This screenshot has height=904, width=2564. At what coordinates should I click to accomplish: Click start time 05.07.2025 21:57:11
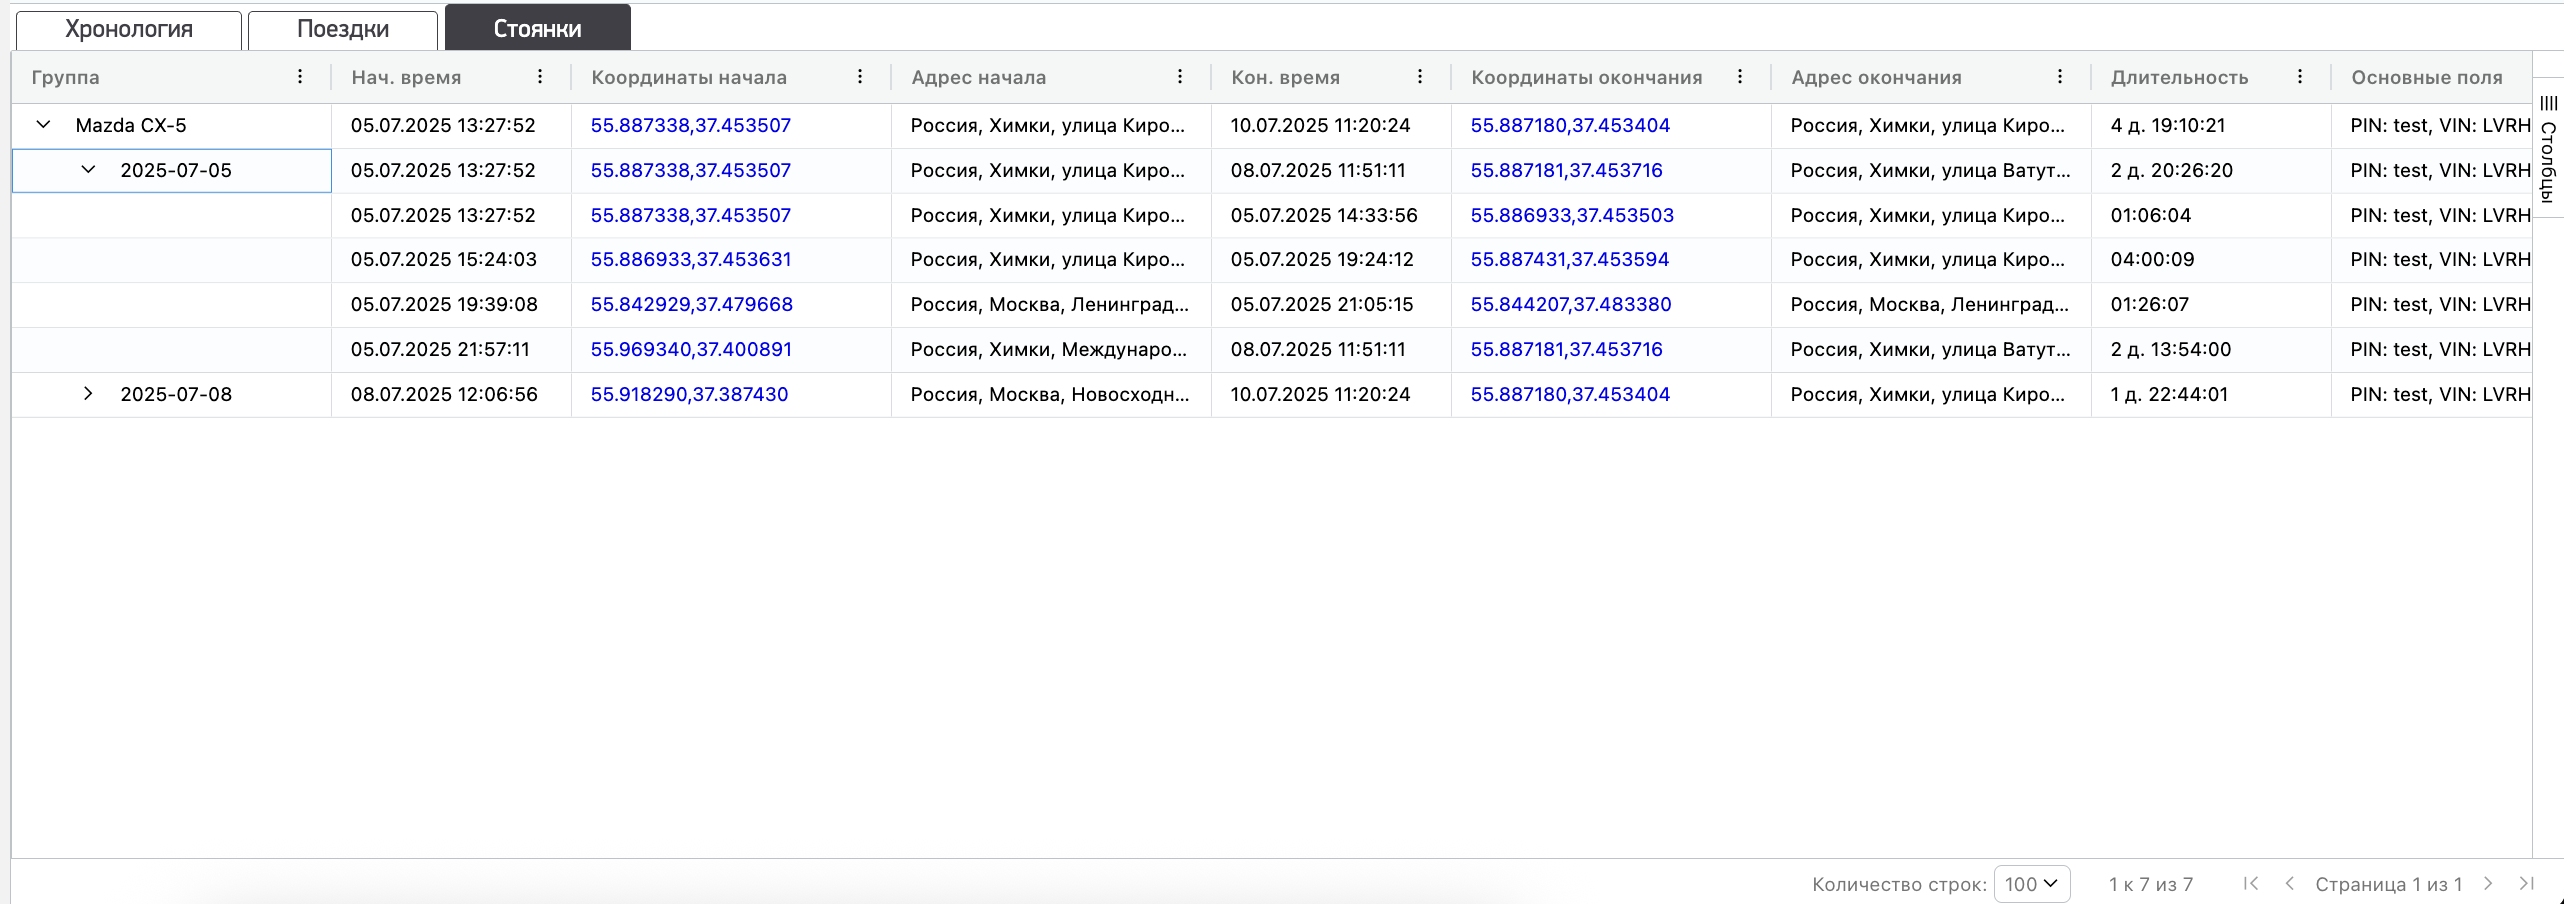coord(440,349)
